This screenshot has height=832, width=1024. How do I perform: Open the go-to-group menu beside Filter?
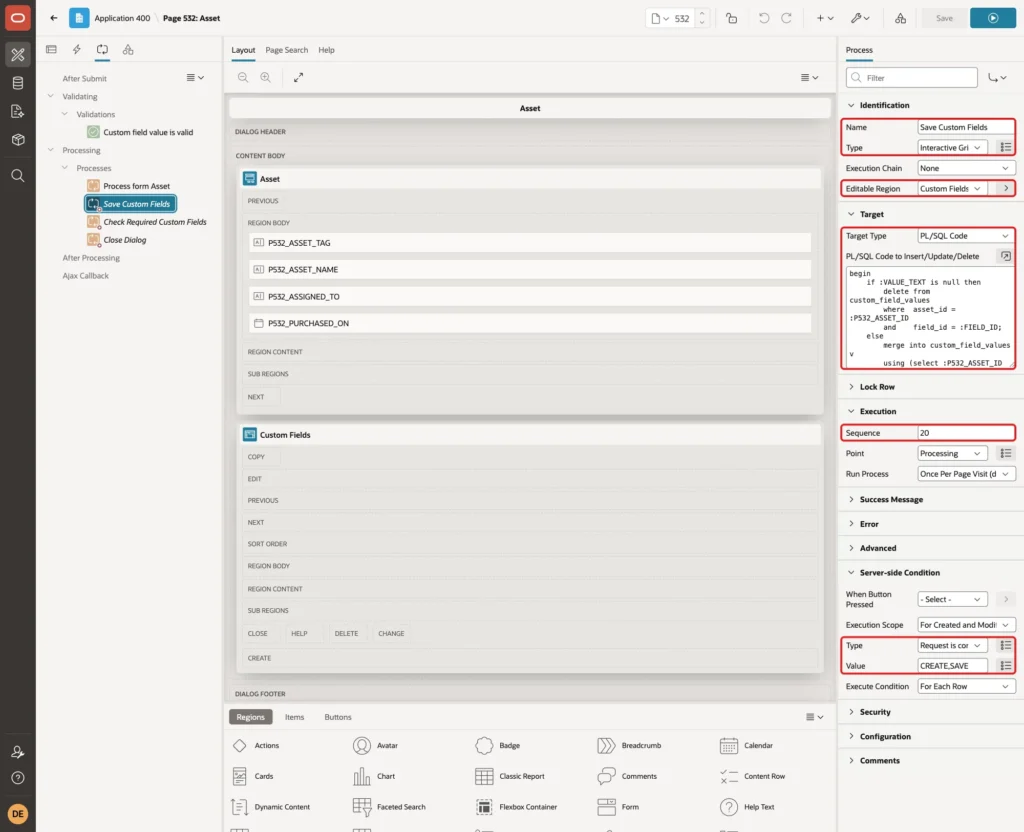tap(997, 78)
